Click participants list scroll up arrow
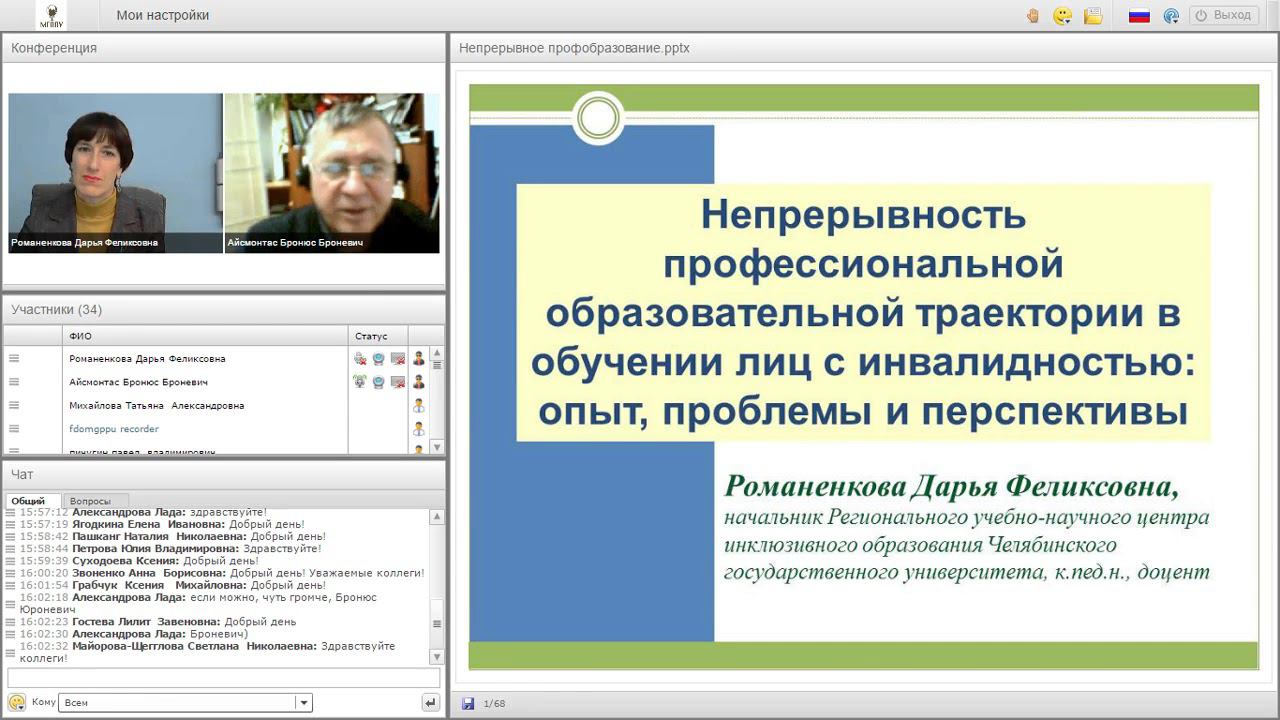This screenshot has height=720, width=1280. click(437, 352)
